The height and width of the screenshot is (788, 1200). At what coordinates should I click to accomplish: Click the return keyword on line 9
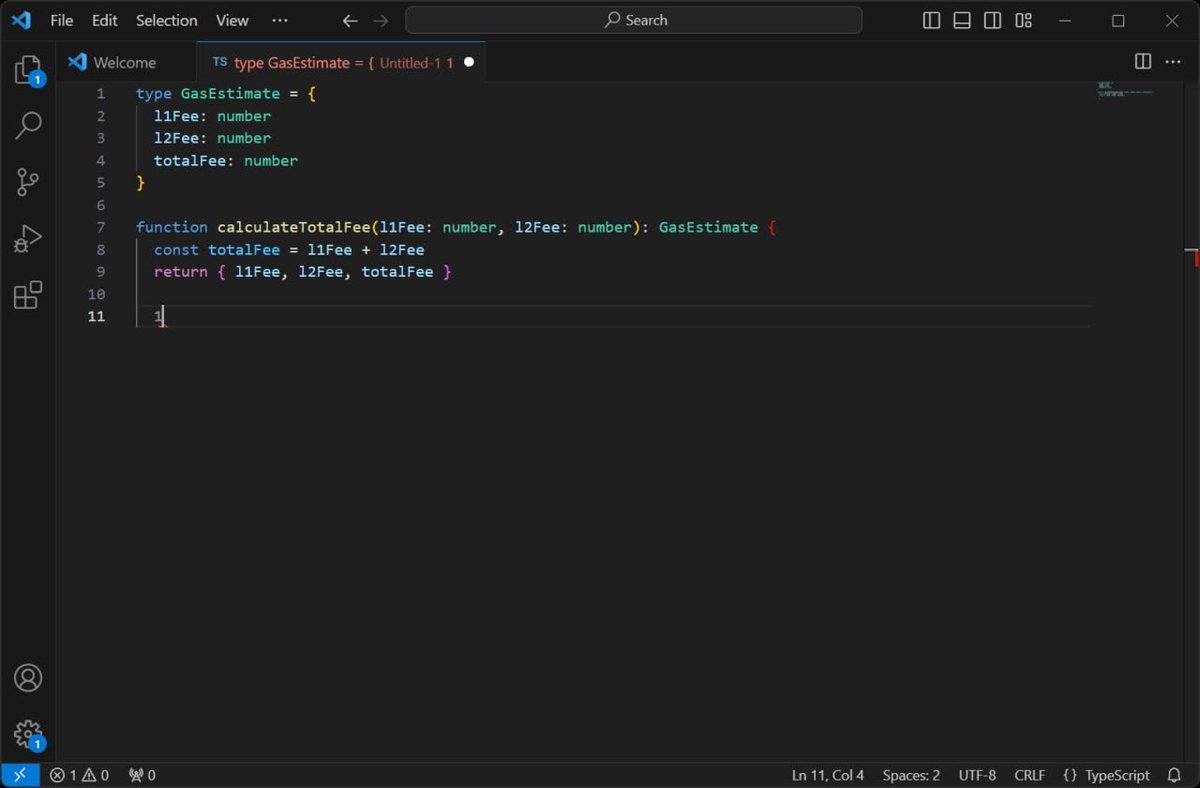(180, 272)
